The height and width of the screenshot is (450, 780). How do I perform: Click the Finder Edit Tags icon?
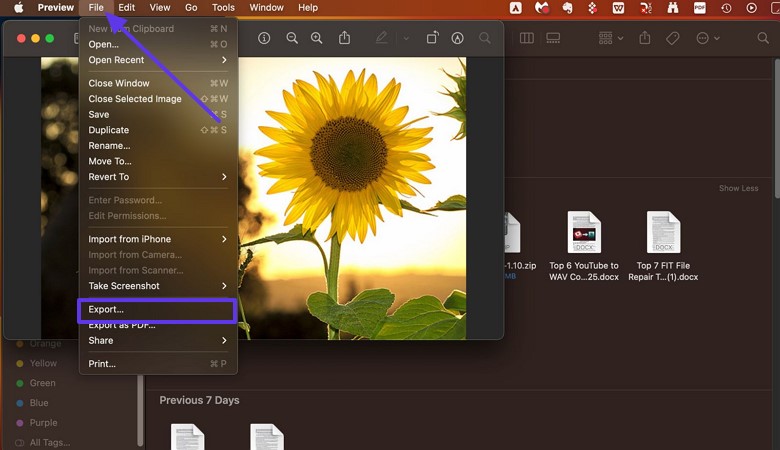pos(673,38)
